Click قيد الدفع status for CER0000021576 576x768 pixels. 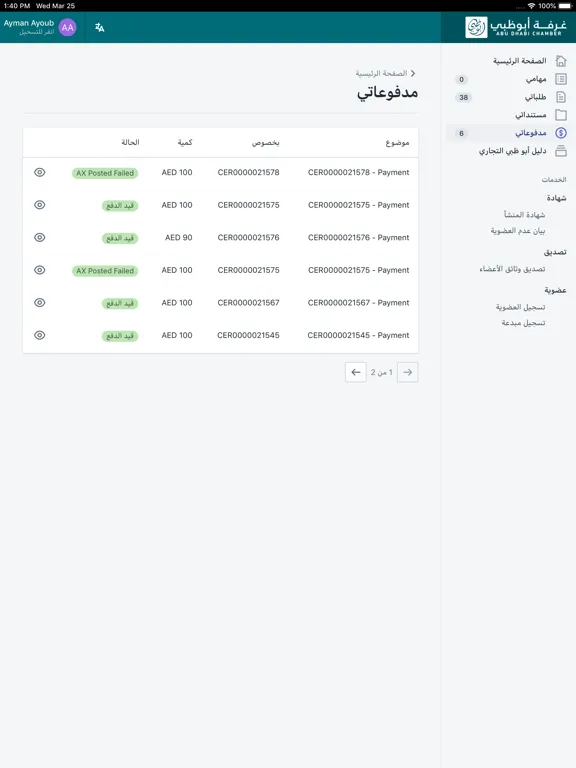pyautogui.click(x=120, y=238)
